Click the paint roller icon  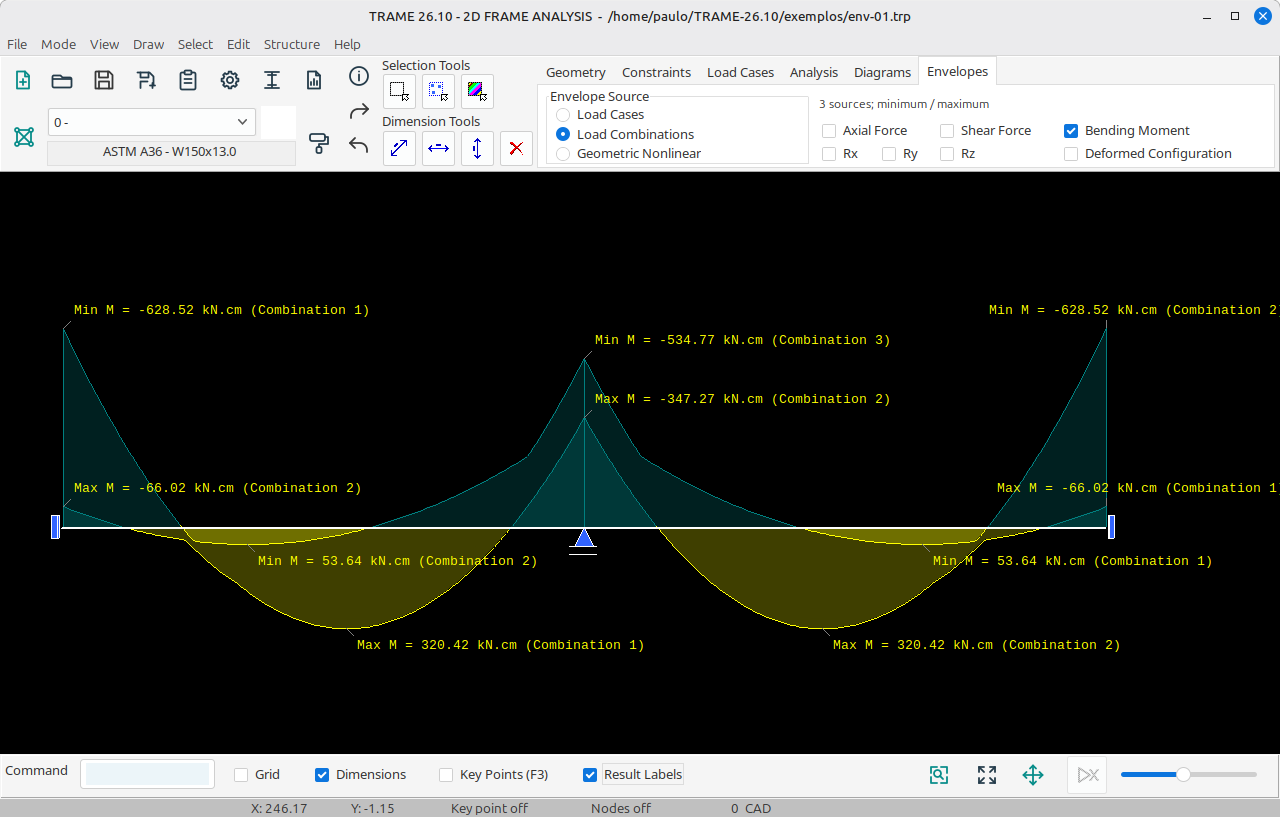tap(319, 143)
